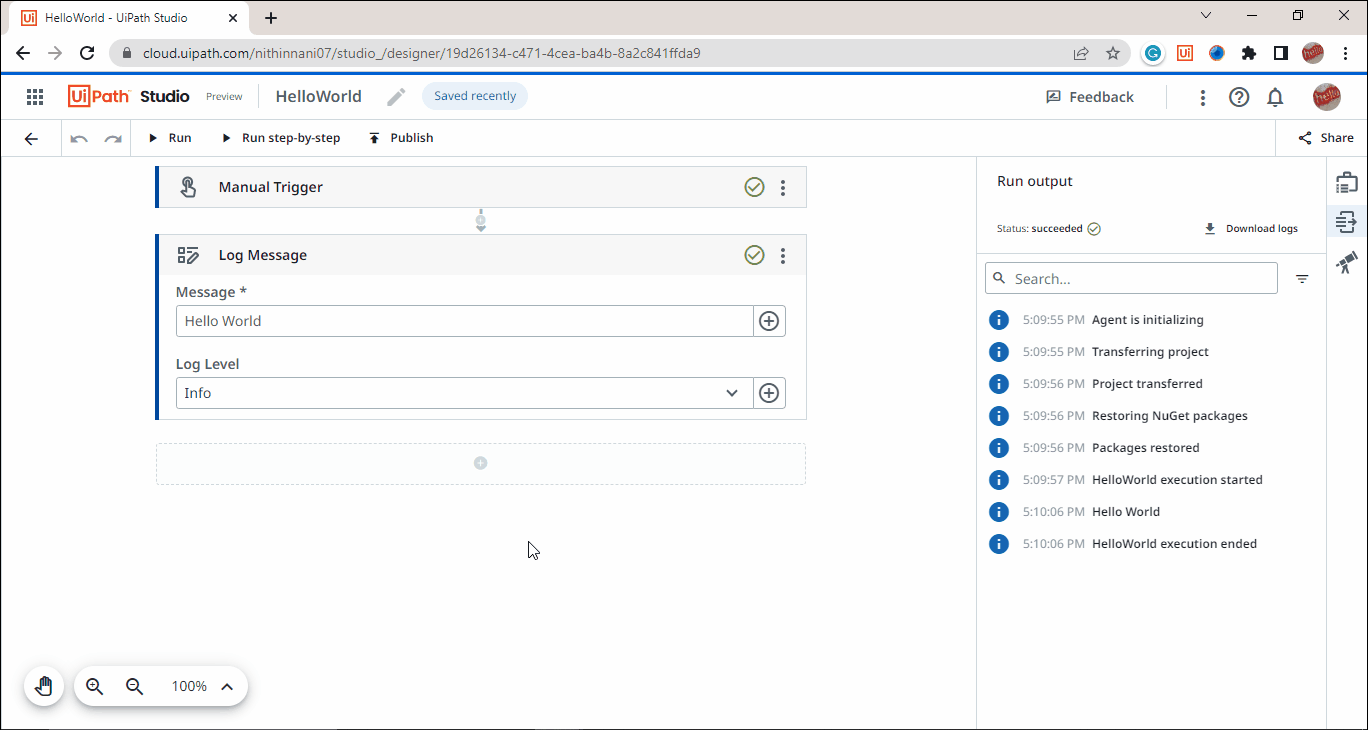Publish the project
The width and height of the screenshot is (1368, 730).
[x=401, y=138]
